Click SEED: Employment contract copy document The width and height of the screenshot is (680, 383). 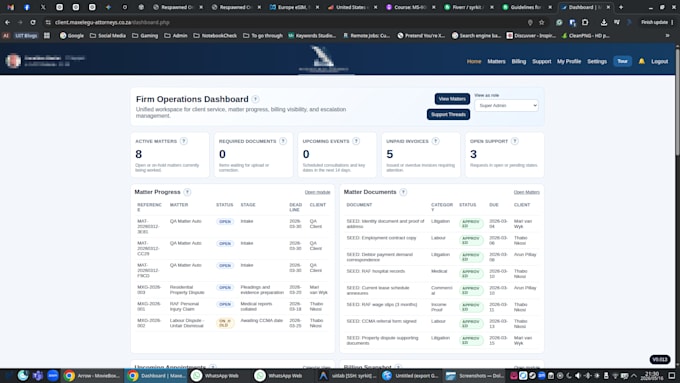click(x=381, y=238)
